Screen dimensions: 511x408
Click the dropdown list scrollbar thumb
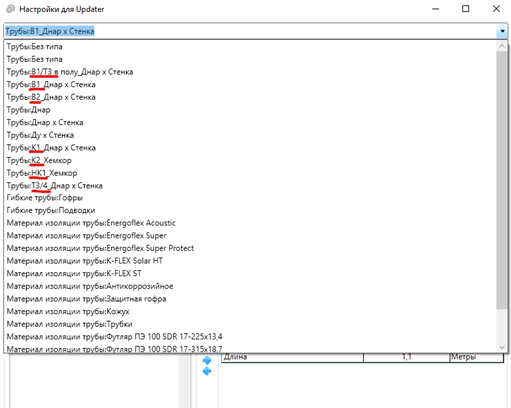point(502,180)
